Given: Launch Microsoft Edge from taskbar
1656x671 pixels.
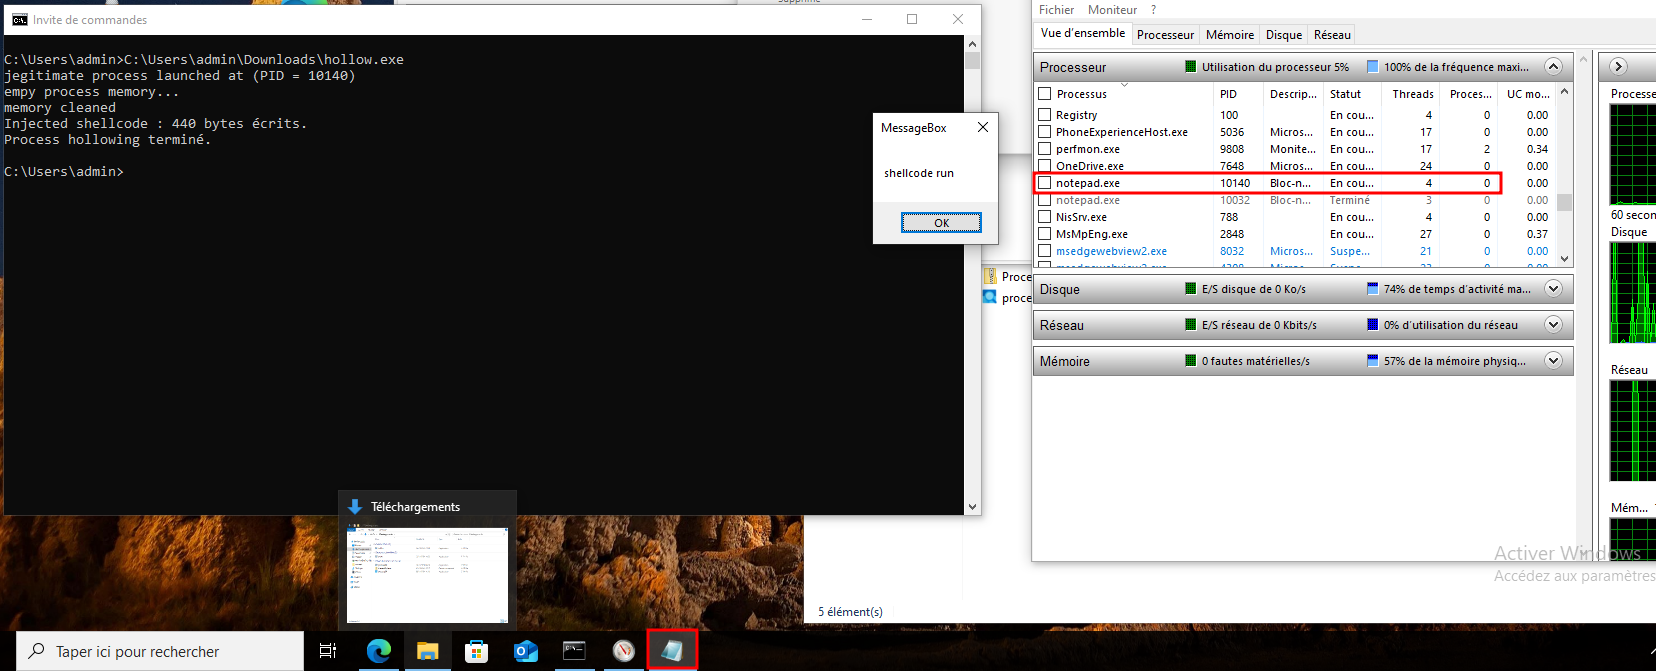Looking at the screenshot, I should (x=379, y=651).
